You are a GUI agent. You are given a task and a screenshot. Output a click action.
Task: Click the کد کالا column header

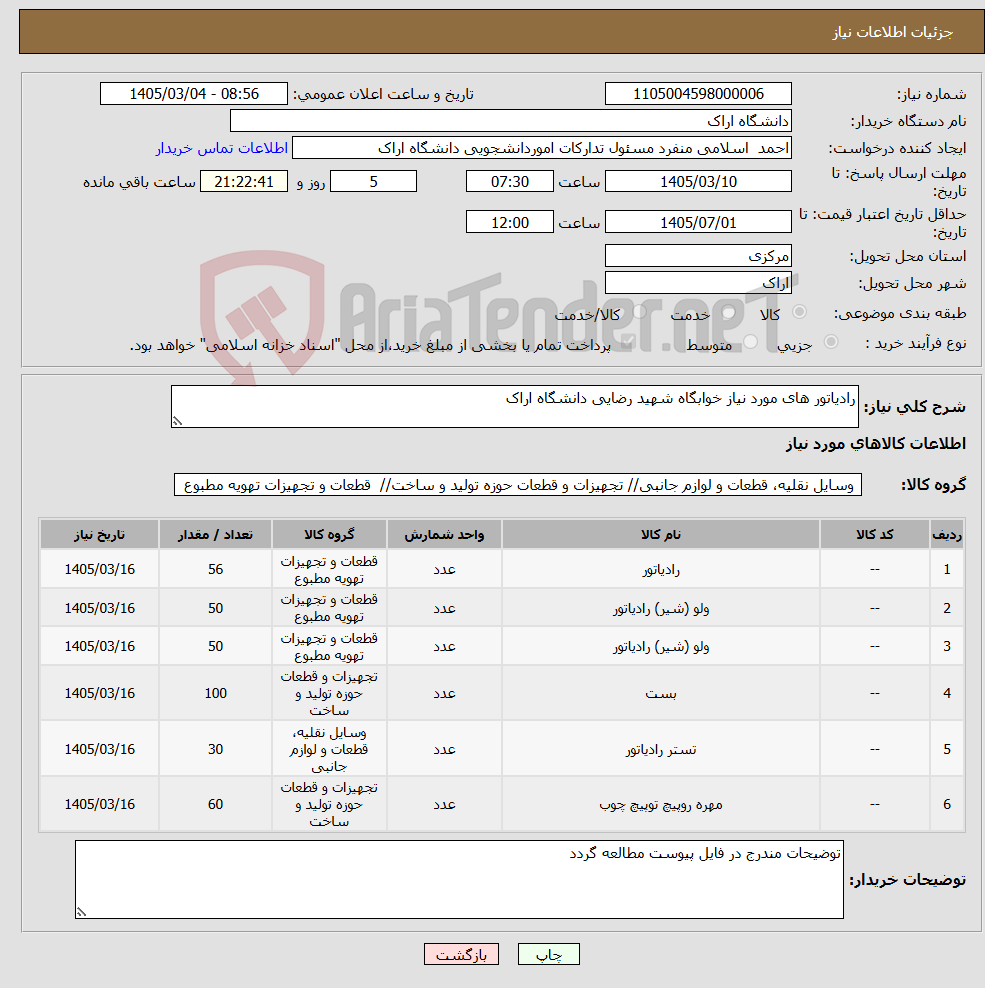point(874,534)
